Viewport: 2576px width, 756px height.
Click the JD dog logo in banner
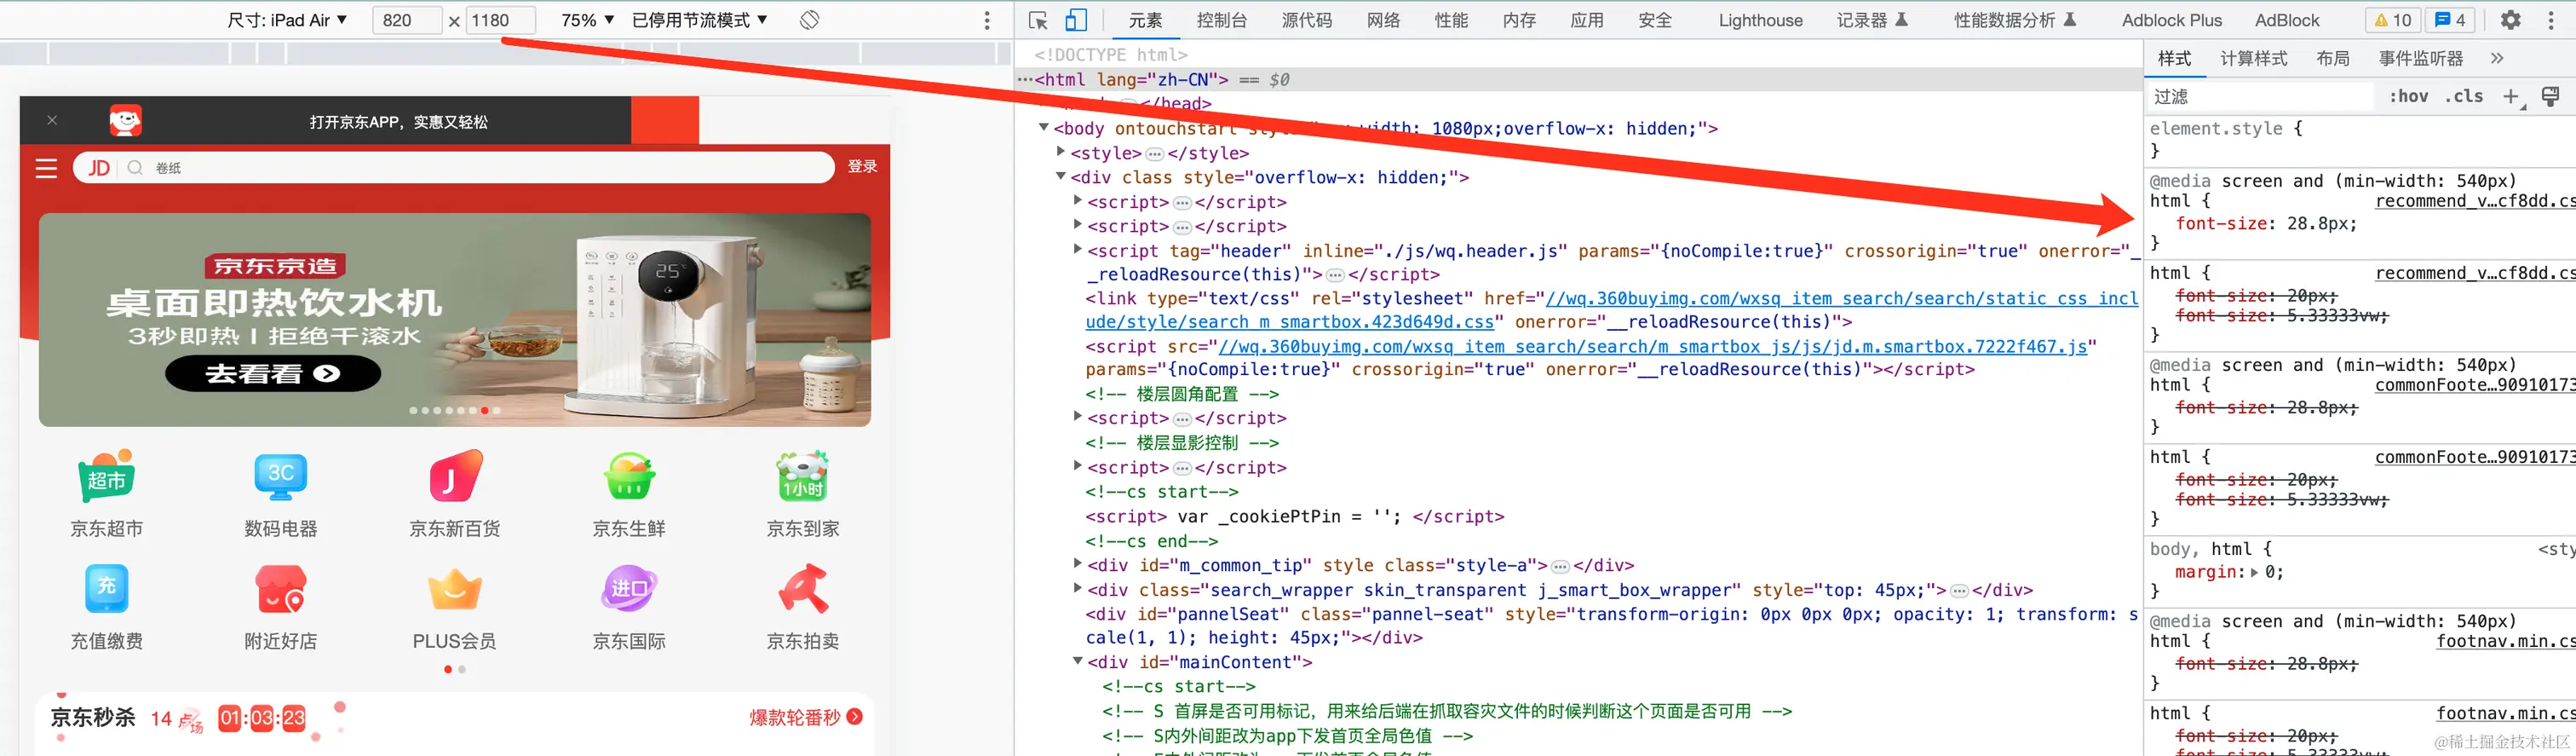[x=125, y=121]
